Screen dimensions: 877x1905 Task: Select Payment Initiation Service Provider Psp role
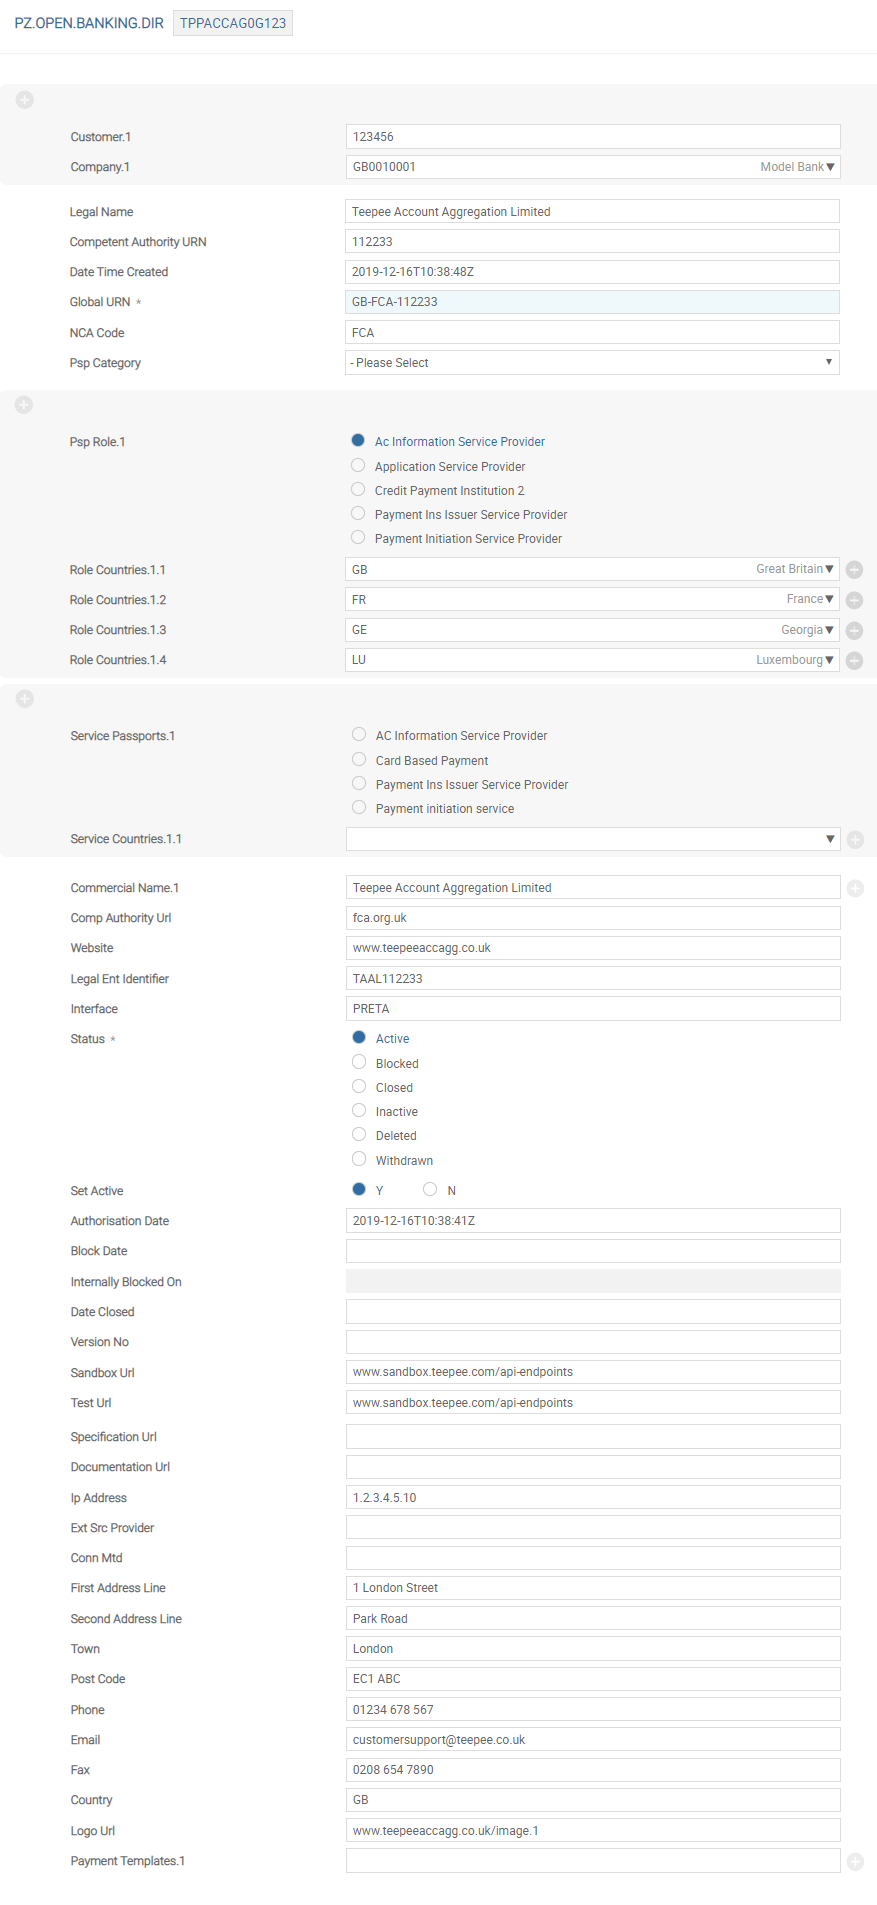click(x=358, y=538)
